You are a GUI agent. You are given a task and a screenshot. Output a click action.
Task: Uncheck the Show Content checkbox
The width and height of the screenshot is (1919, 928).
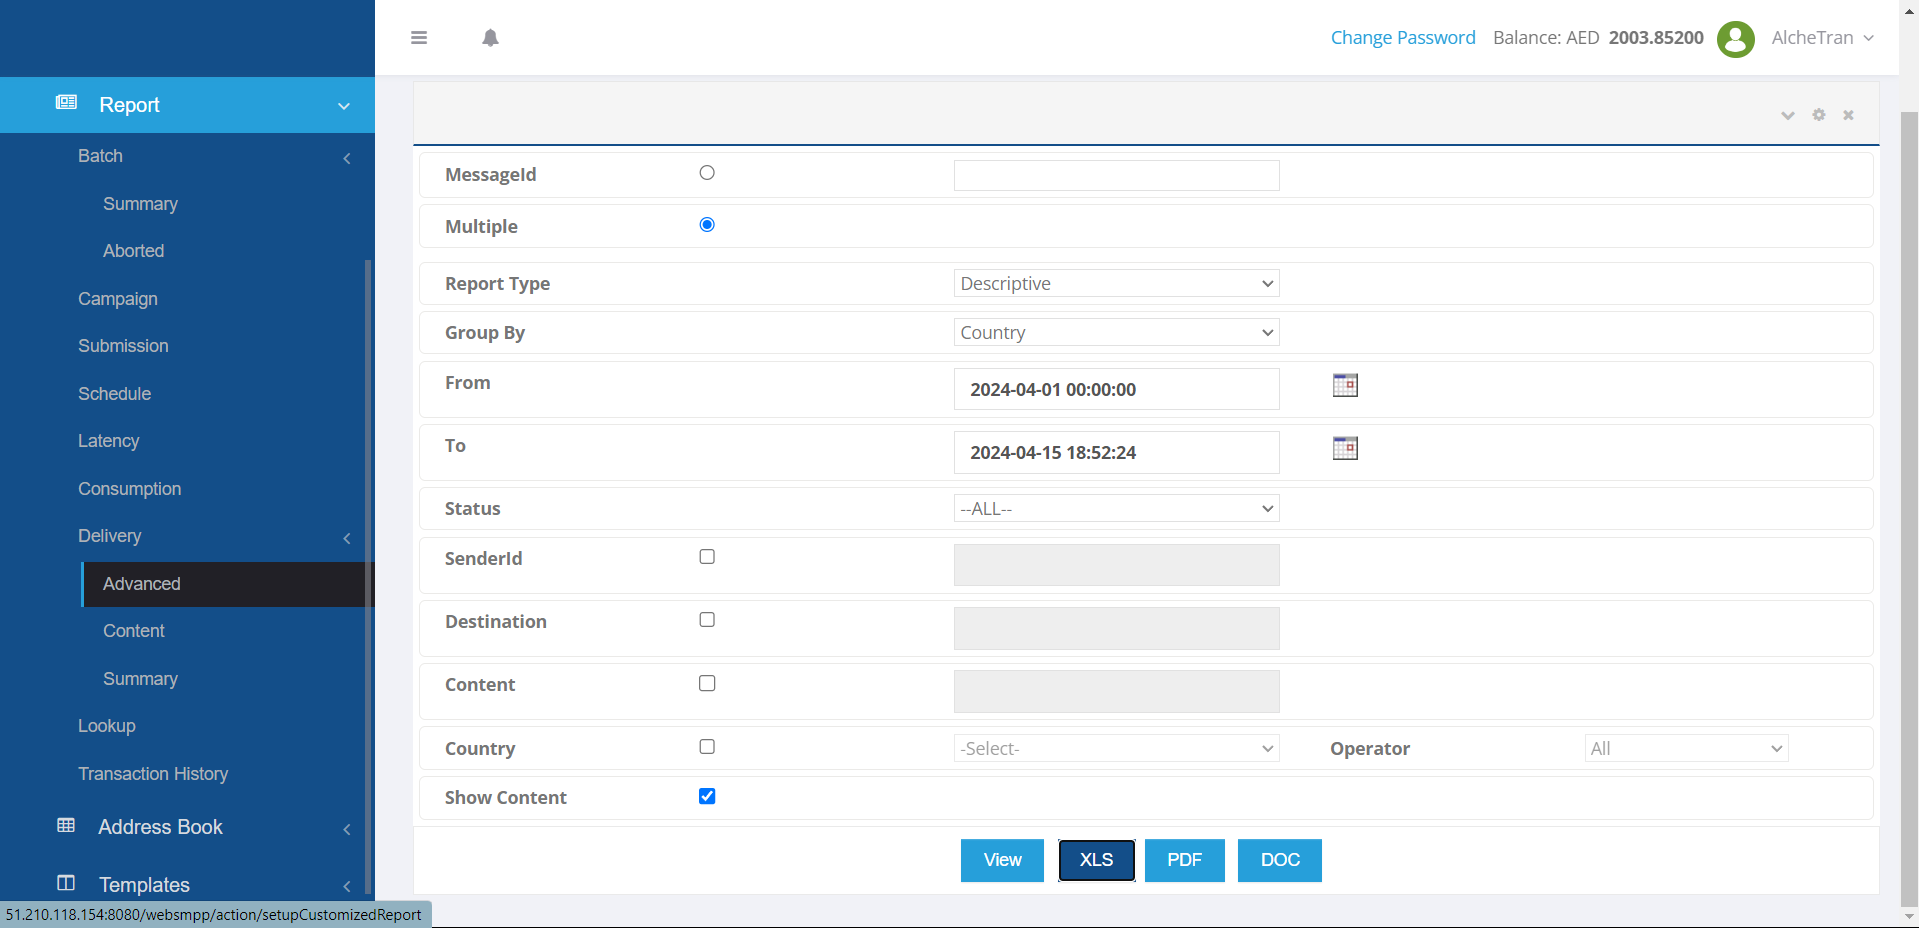pyautogui.click(x=707, y=796)
